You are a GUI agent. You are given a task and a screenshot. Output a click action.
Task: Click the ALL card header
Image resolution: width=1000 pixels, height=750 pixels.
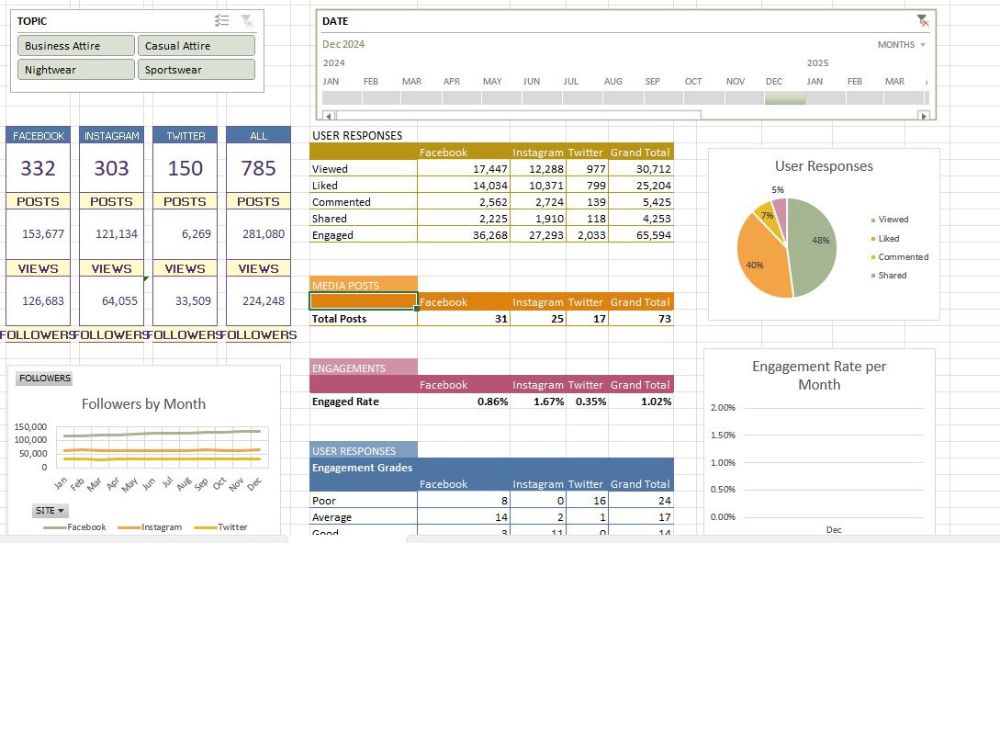click(258, 136)
